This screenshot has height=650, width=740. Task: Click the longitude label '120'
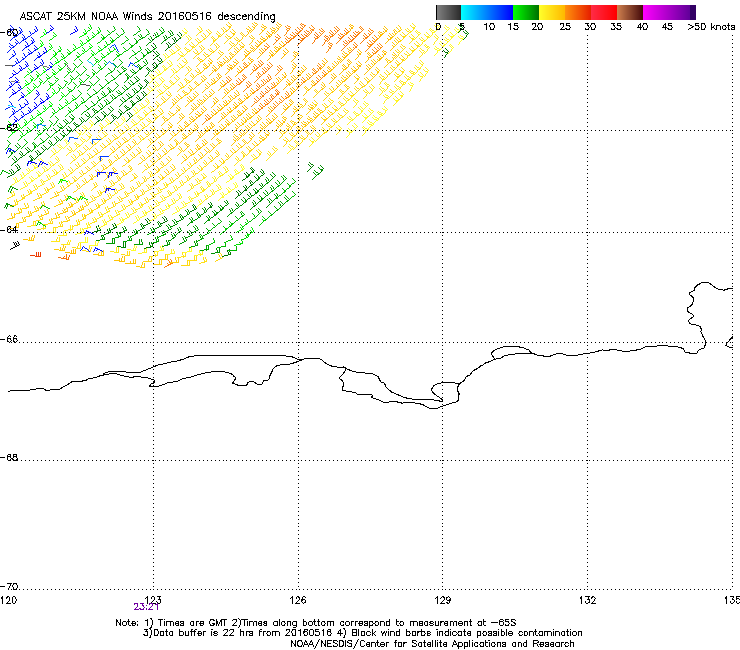[x=8, y=600]
